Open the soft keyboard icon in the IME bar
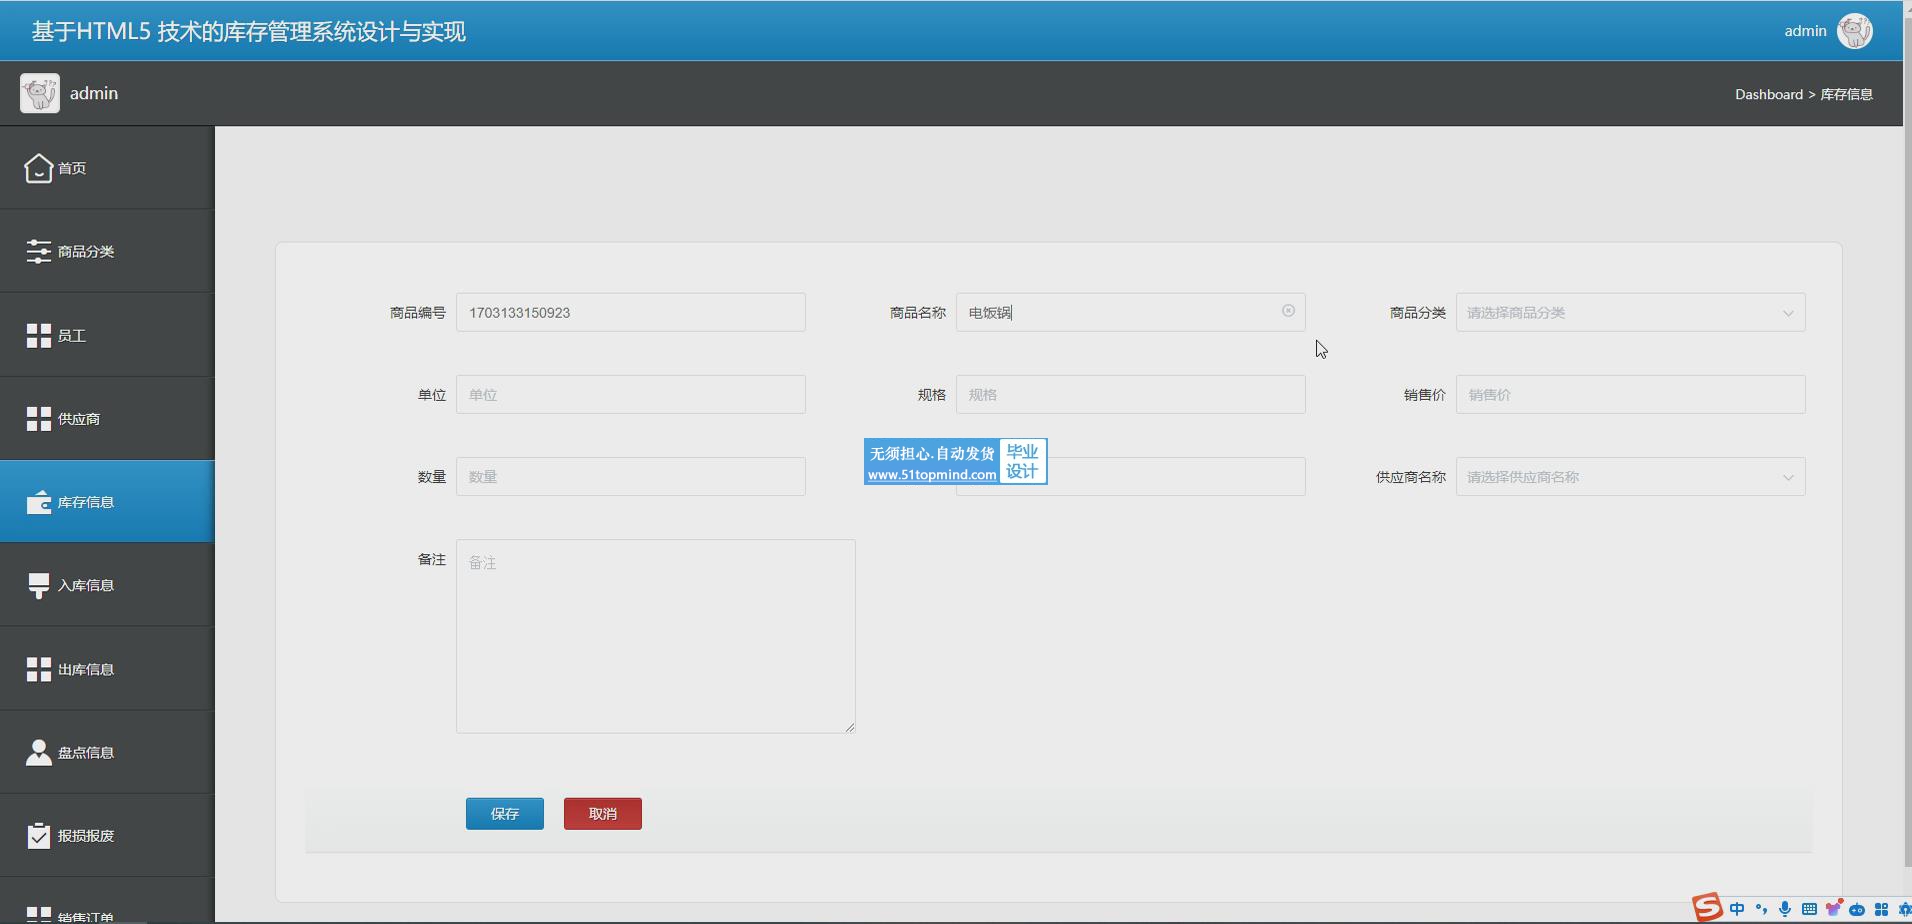Viewport: 1912px width, 924px height. [1809, 909]
